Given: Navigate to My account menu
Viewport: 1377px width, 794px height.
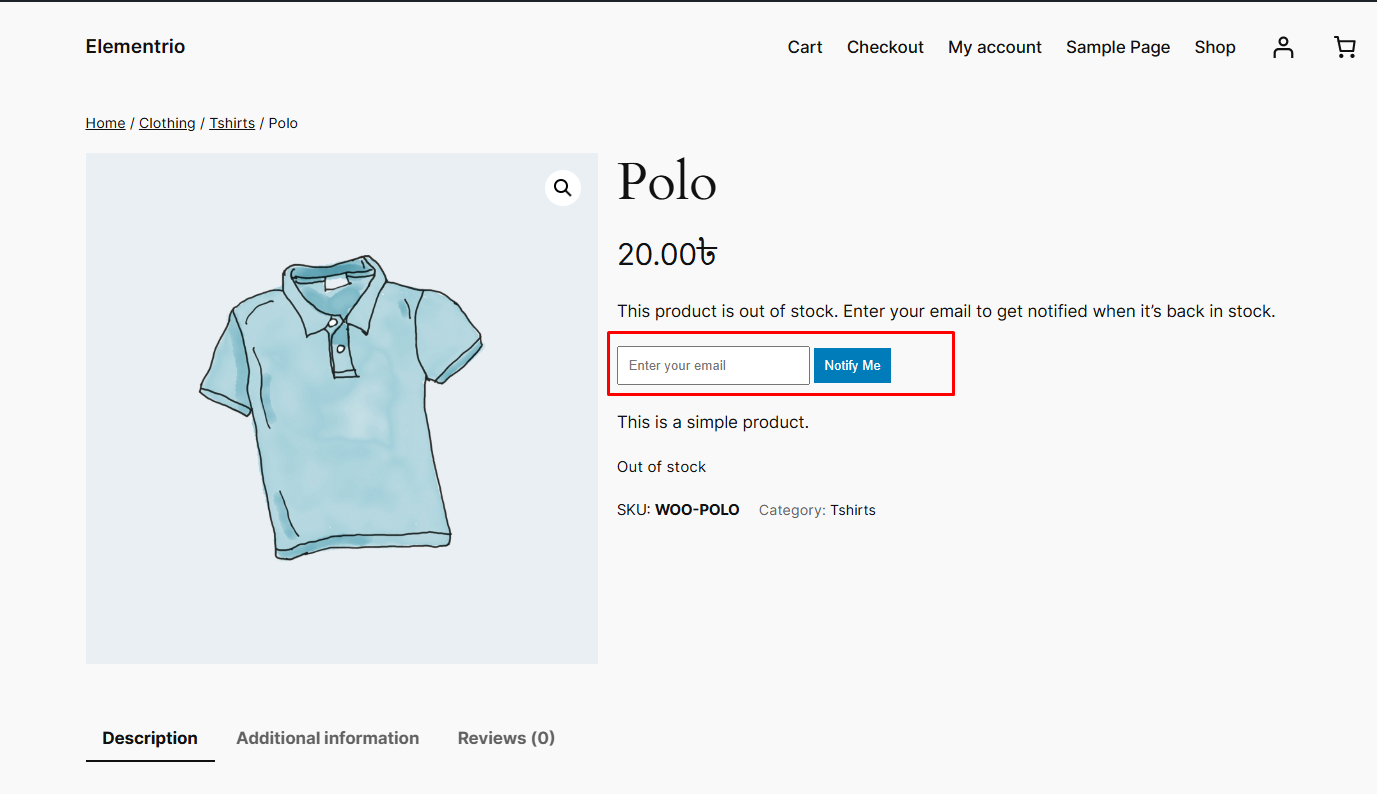Looking at the screenshot, I should click(995, 47).
